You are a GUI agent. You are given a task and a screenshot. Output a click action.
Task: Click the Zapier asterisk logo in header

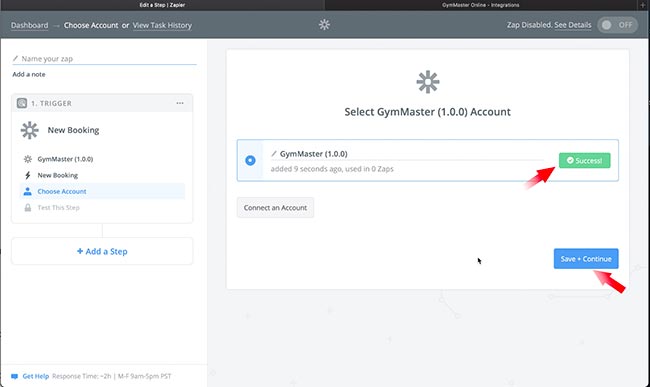(x=324, y=25)
